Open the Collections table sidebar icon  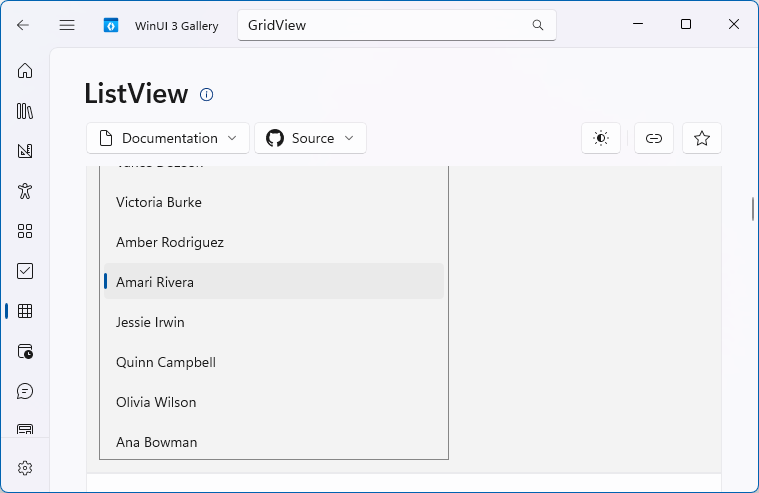click(25, 311)
